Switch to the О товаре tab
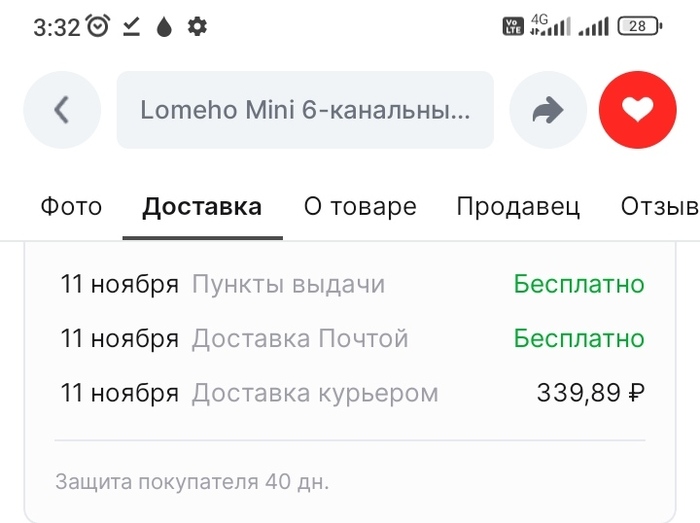This screenshot has height=523, width=700. [360, 207]
